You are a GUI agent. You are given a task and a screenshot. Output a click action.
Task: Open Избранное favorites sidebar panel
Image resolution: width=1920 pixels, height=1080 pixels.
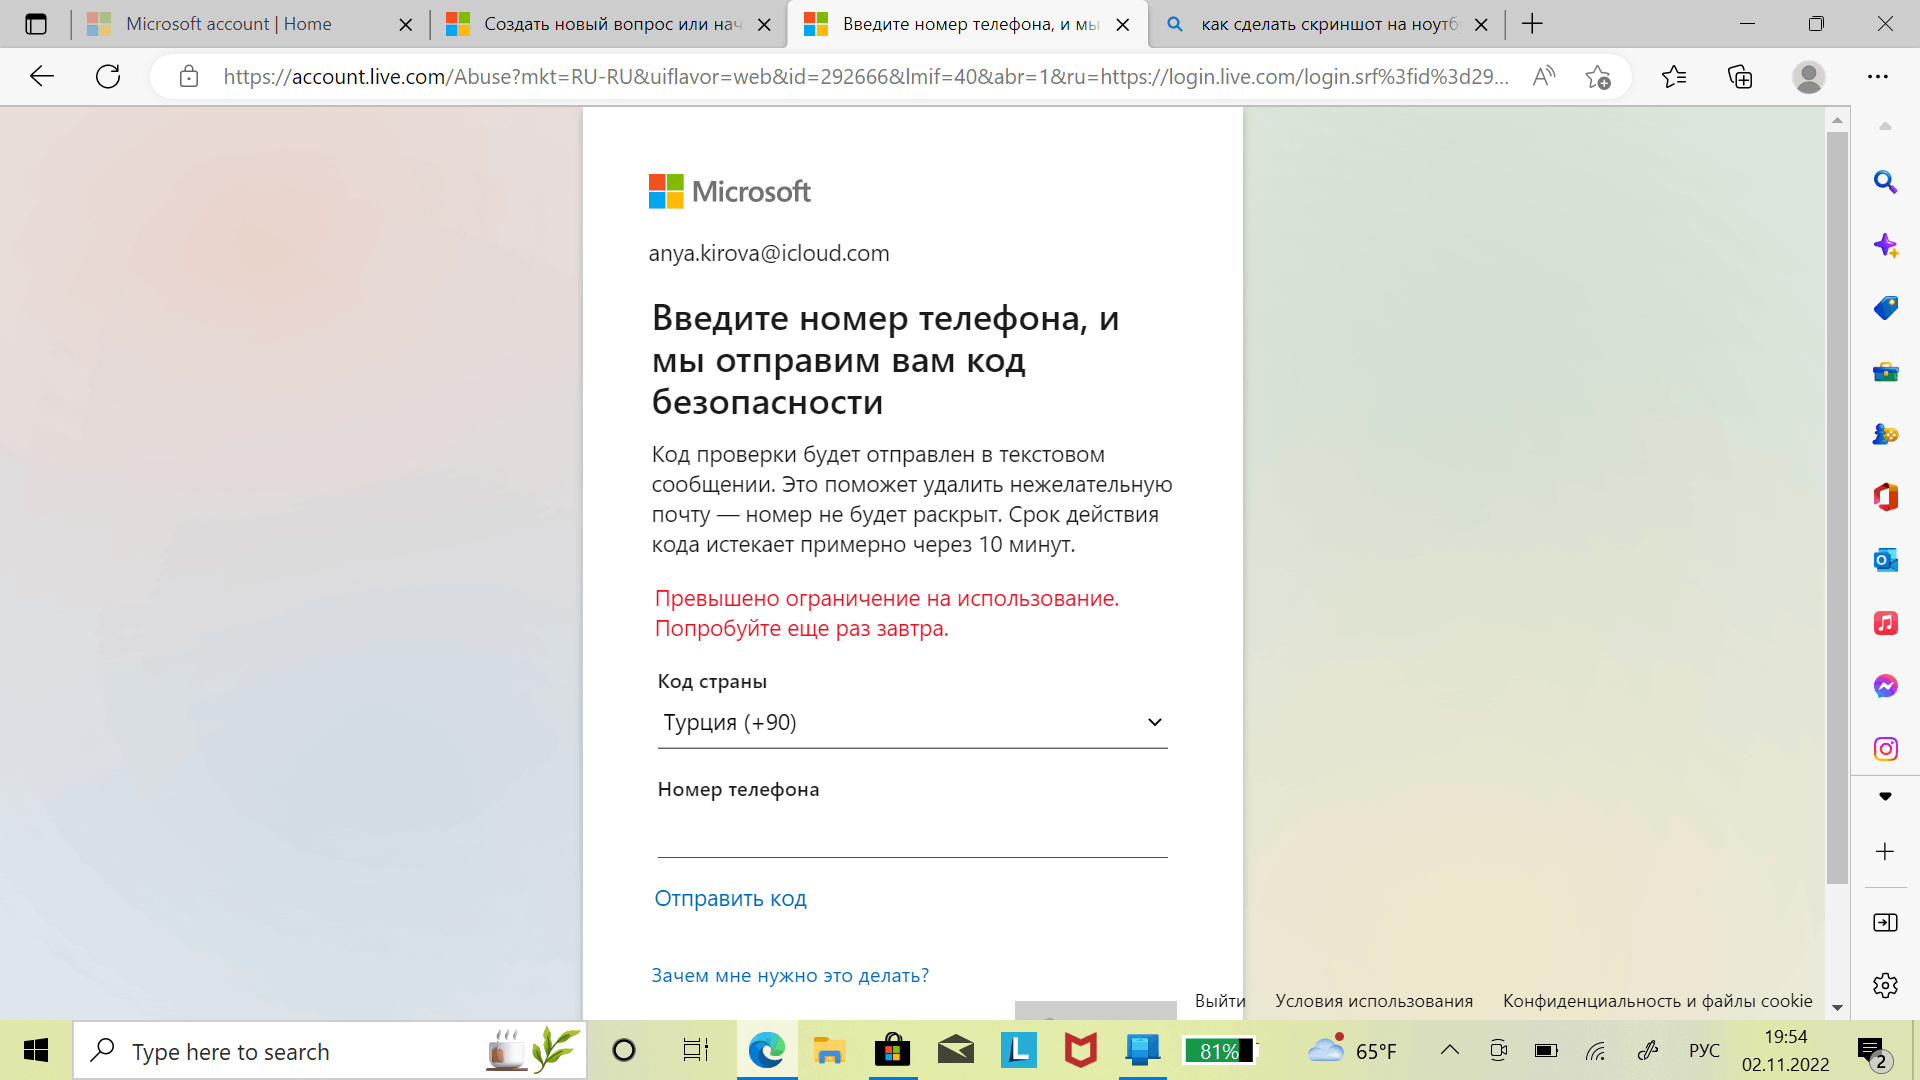(x=1673, y=76)
